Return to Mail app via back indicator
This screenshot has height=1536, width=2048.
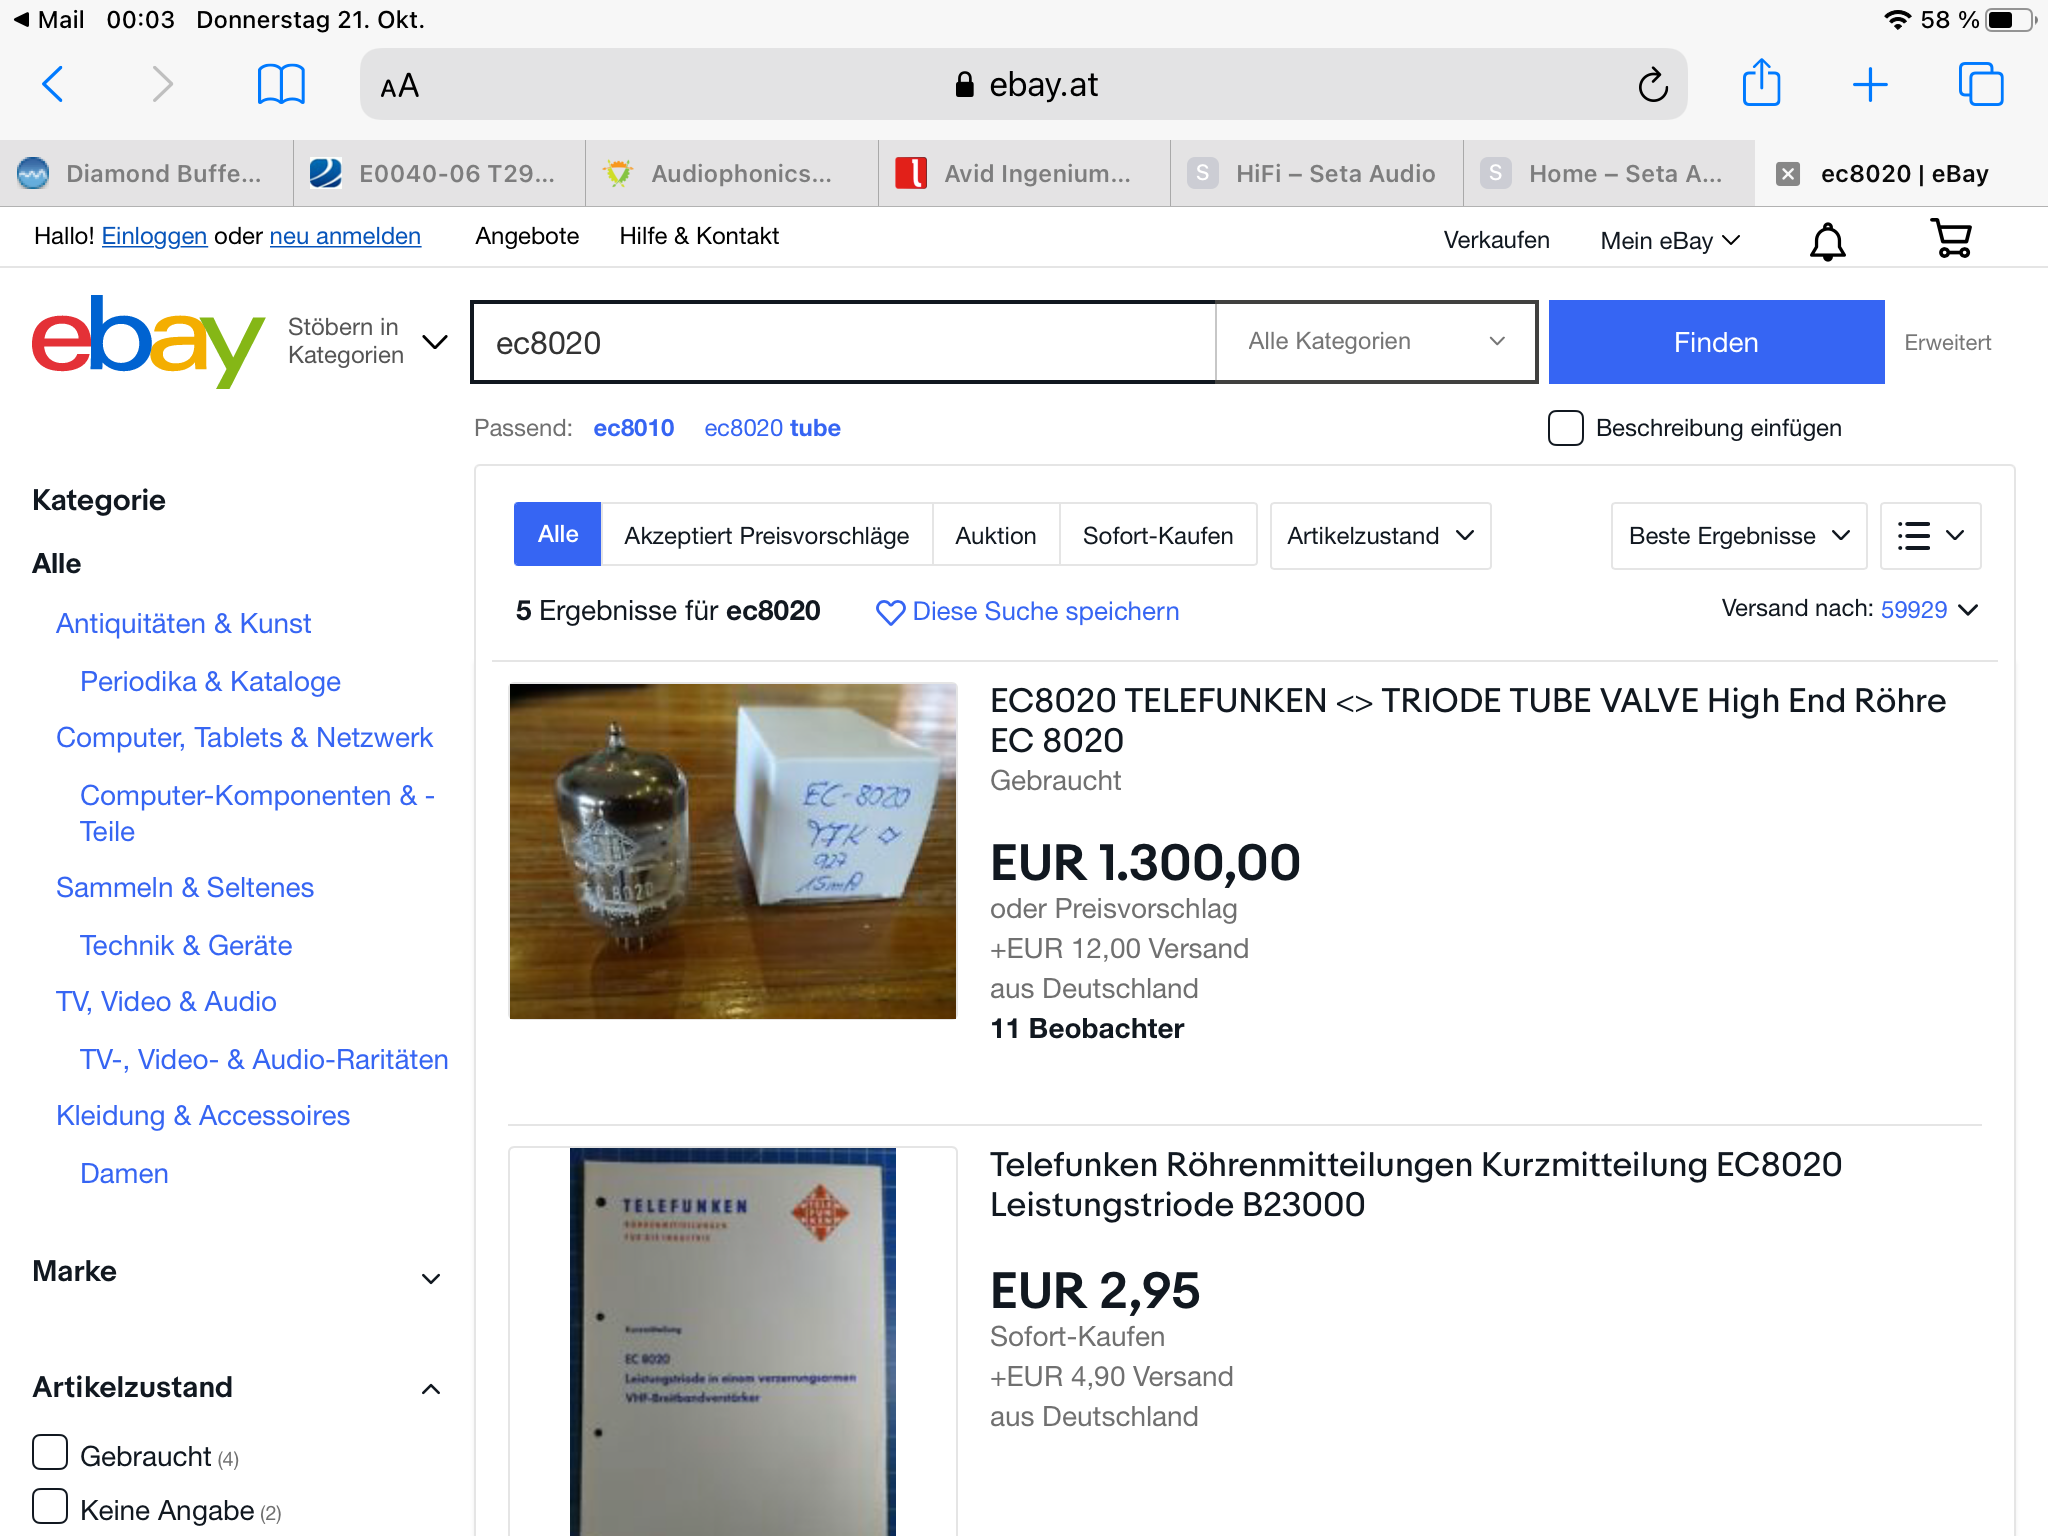pyautogui.click(x=48, y=20)
